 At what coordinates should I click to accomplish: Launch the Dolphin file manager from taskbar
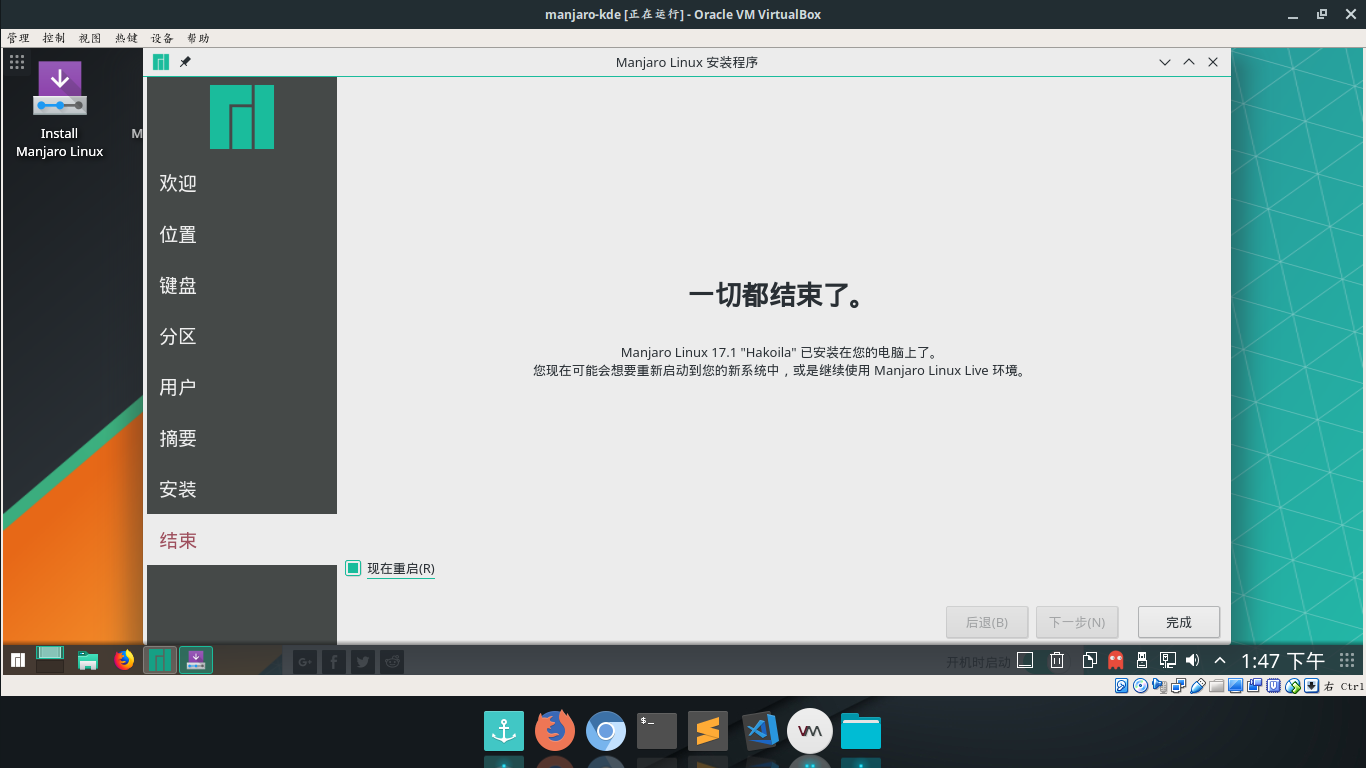coord(88,660)
